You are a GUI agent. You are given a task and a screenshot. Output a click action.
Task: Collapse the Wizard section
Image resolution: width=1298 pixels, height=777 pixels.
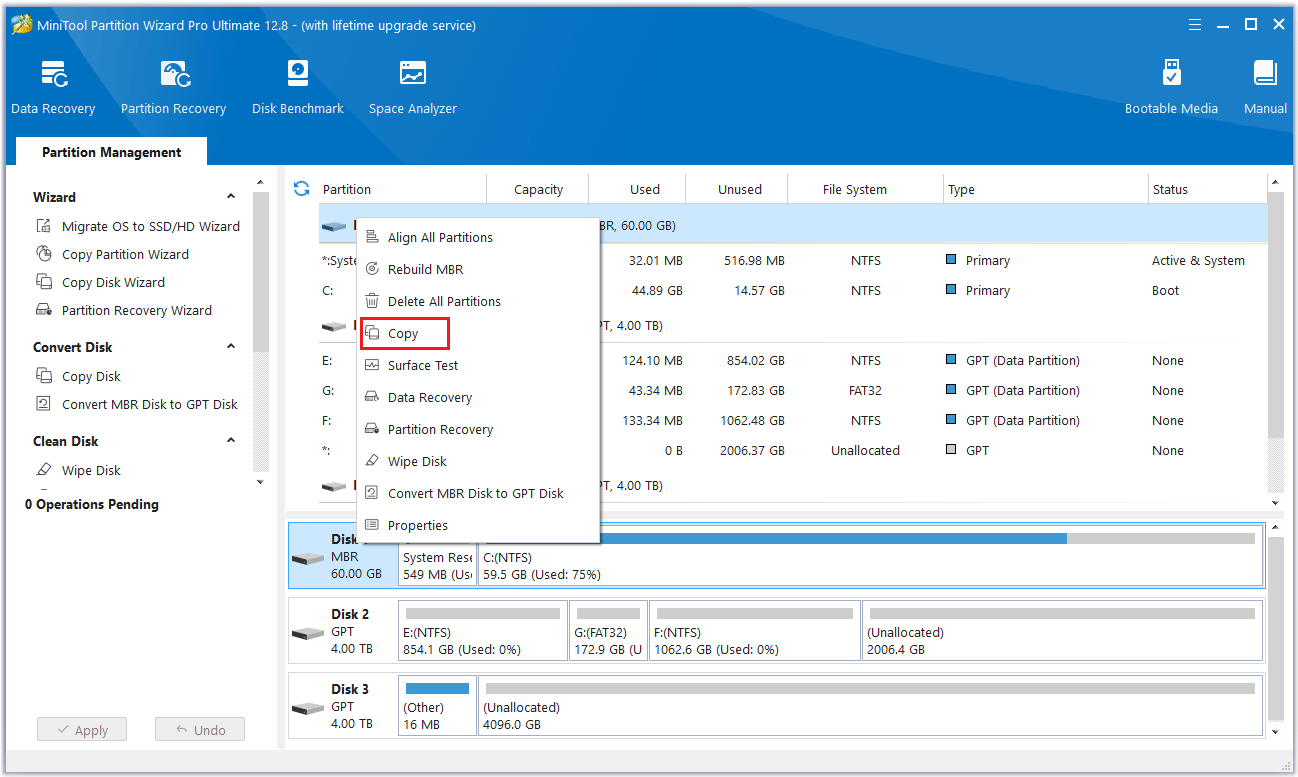[231, 197]
